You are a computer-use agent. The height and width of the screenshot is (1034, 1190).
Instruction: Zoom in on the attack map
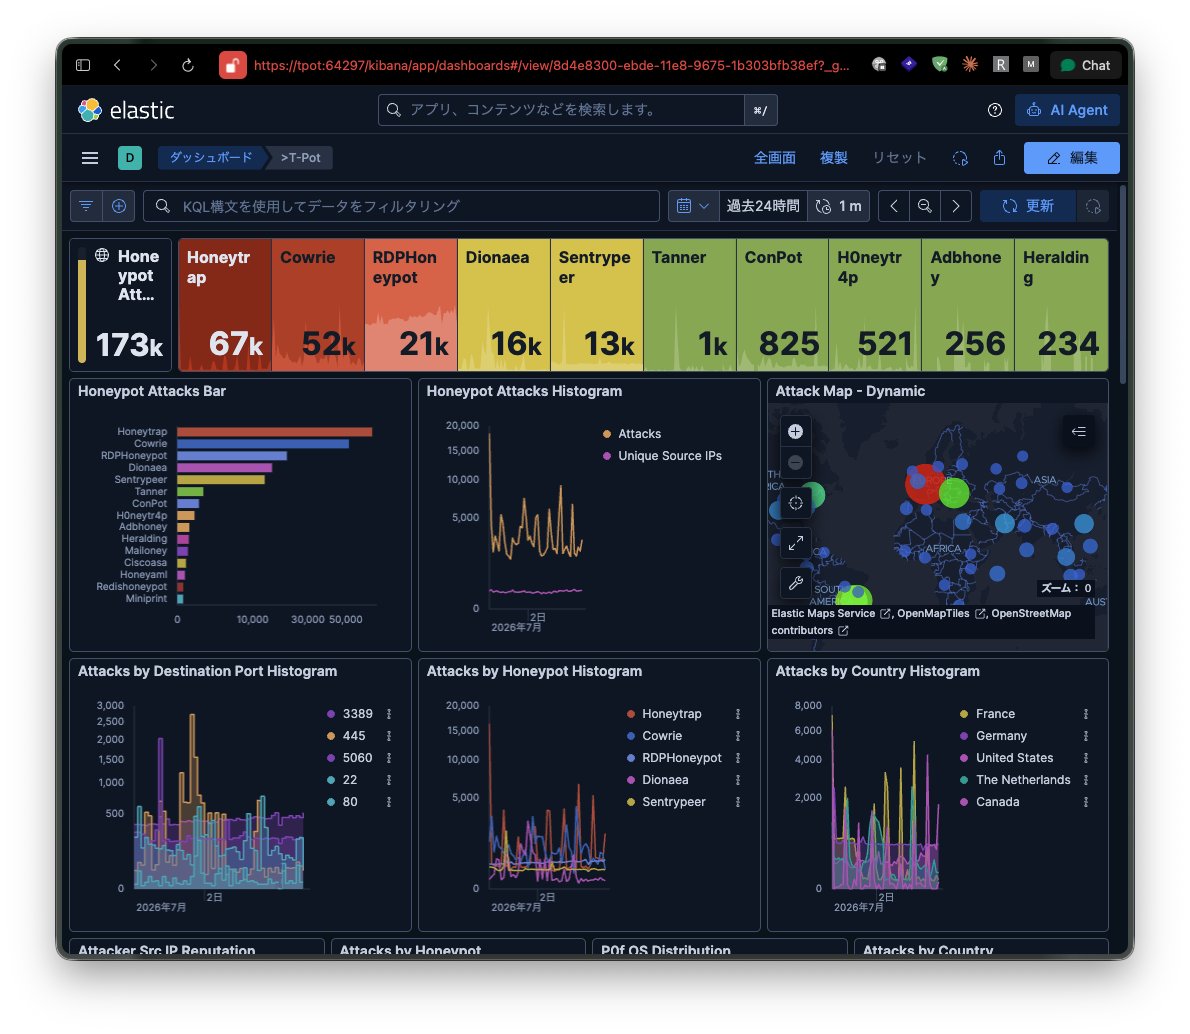pyautogui.click(x=795, y=432)
